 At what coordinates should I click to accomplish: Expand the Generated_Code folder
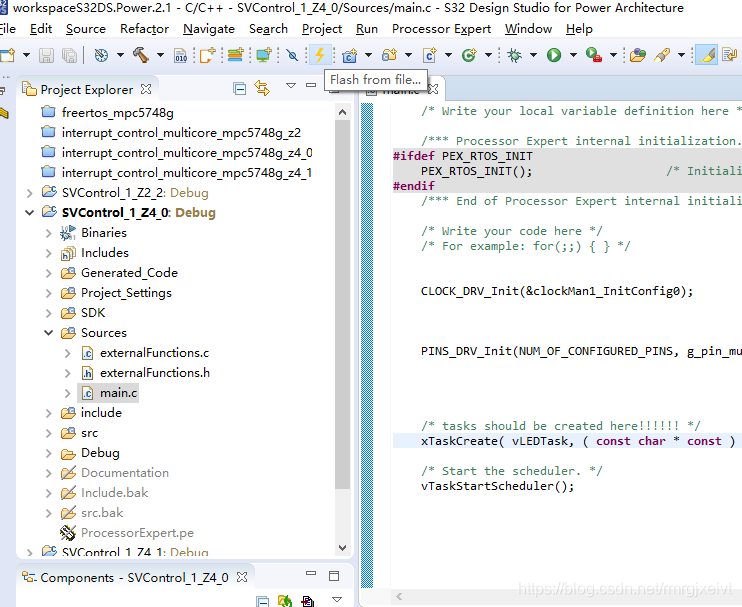point(49,273)
